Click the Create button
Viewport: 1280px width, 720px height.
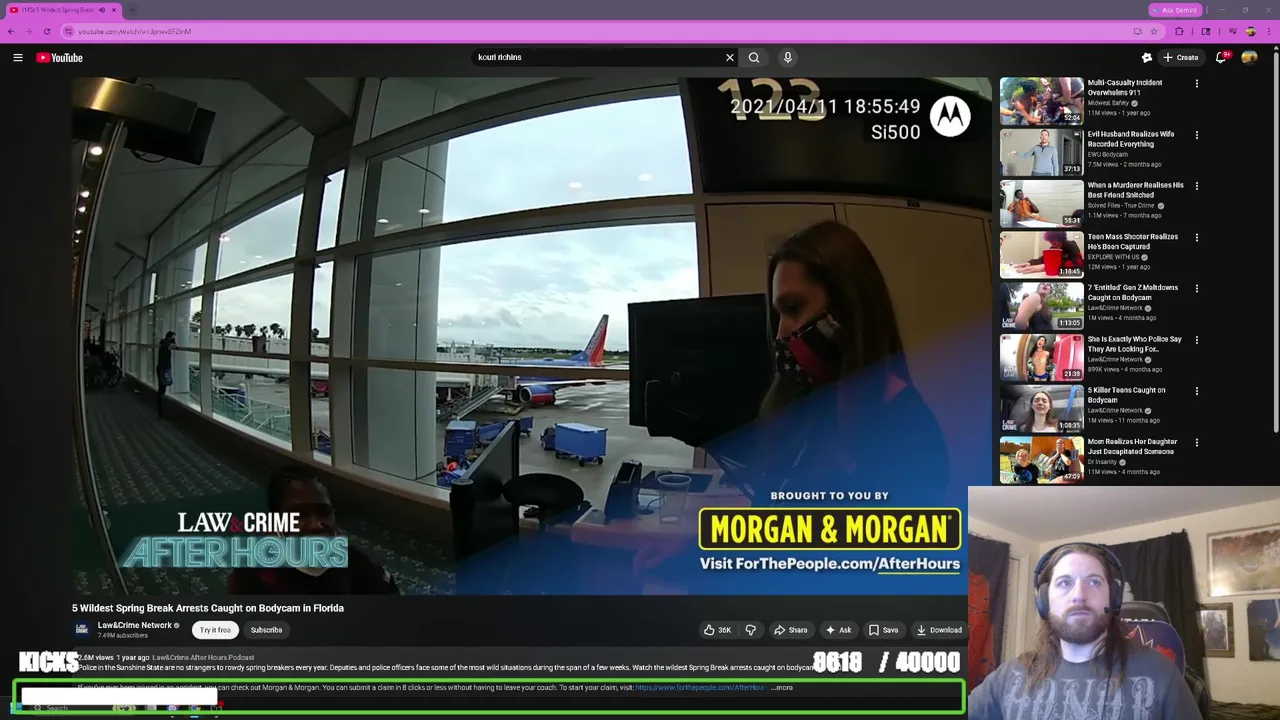click(1180, 57)
